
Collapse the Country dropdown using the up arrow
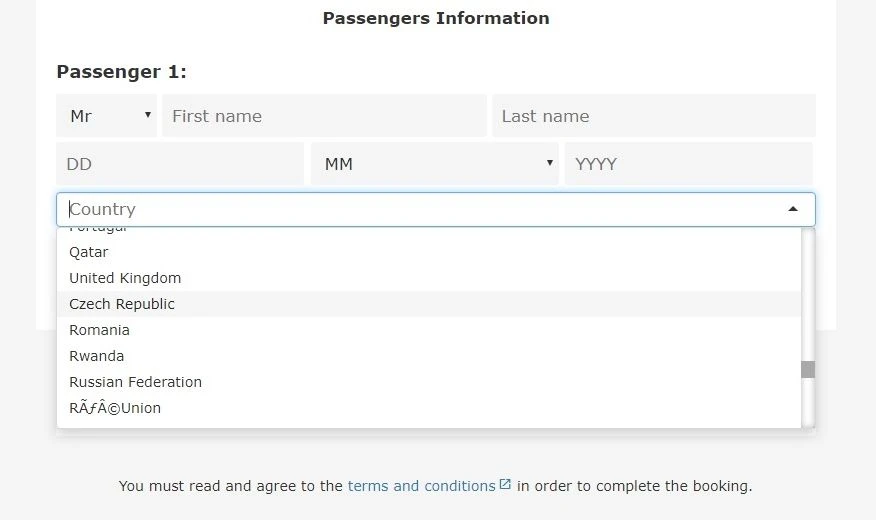pyautogui.click(x=793, y=209)
